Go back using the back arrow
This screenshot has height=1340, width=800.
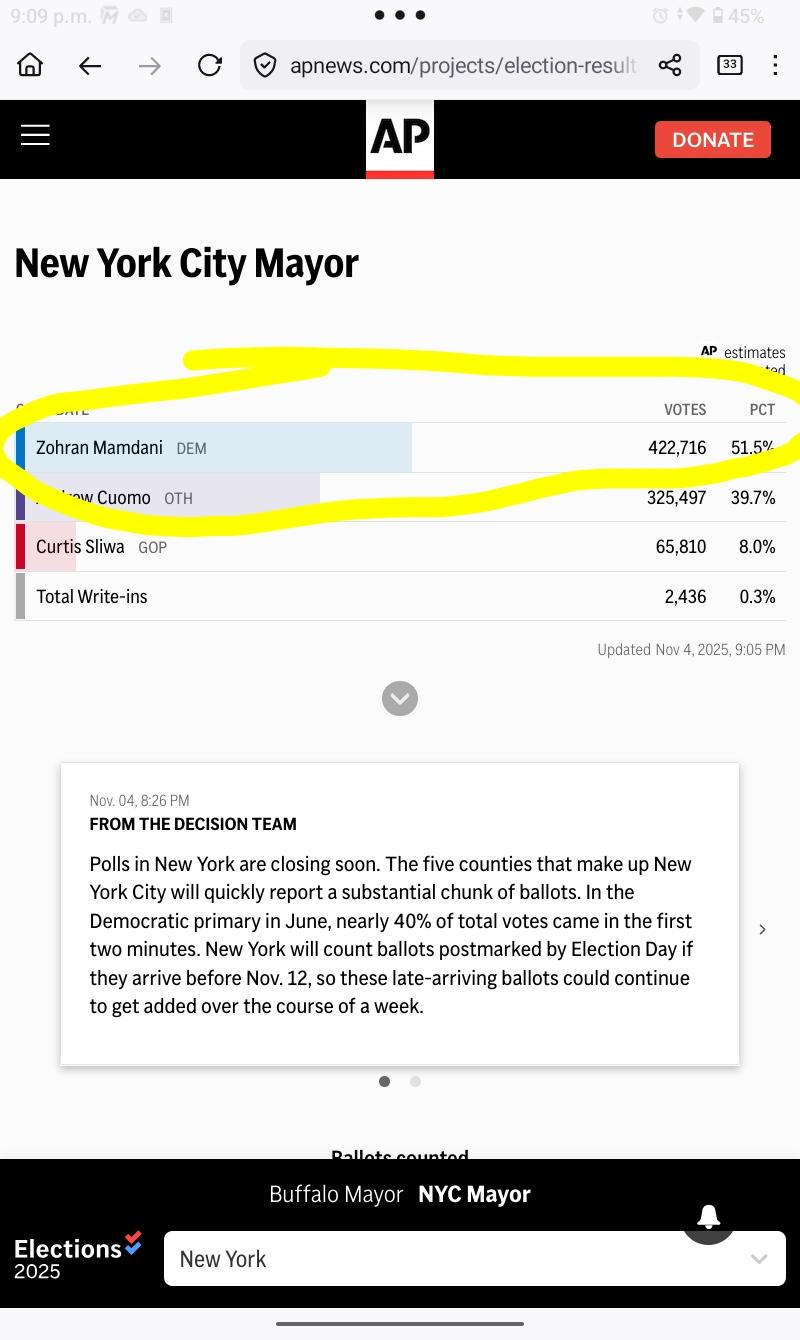pyautogui.click(x=90, y=66)
